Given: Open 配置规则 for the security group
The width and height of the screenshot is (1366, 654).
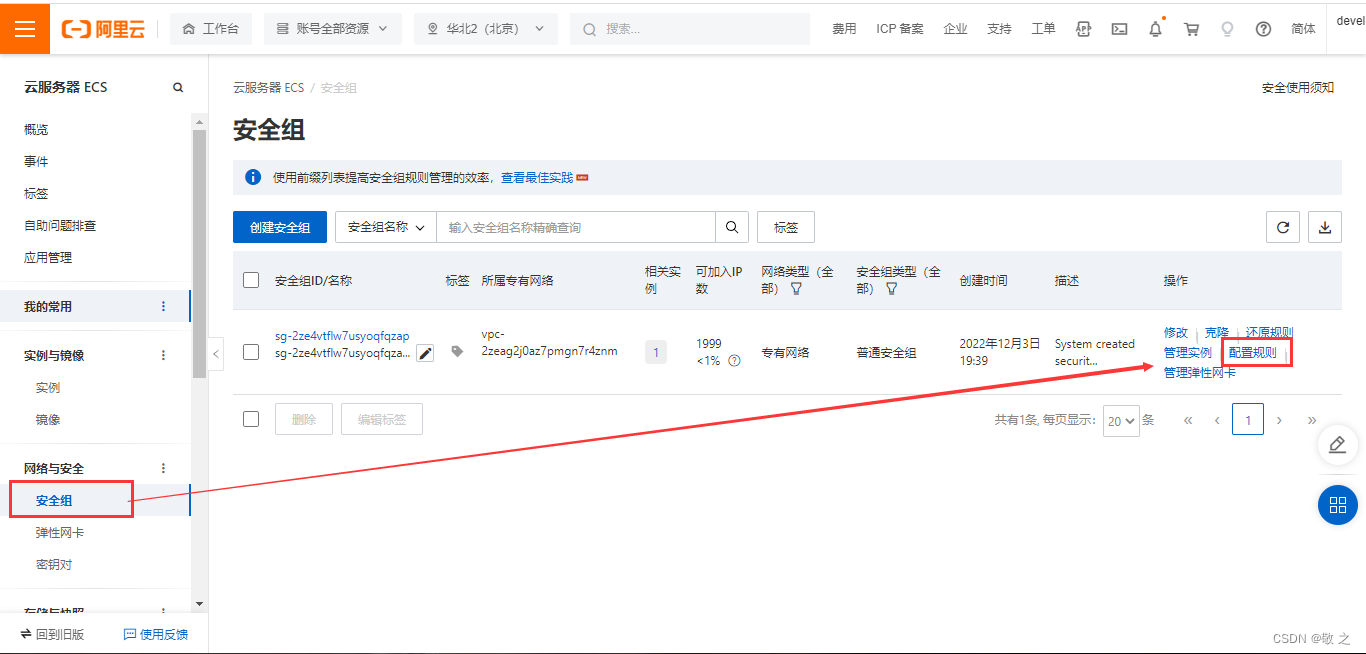Looking at the screenshot, I should tap(1254, 352).
